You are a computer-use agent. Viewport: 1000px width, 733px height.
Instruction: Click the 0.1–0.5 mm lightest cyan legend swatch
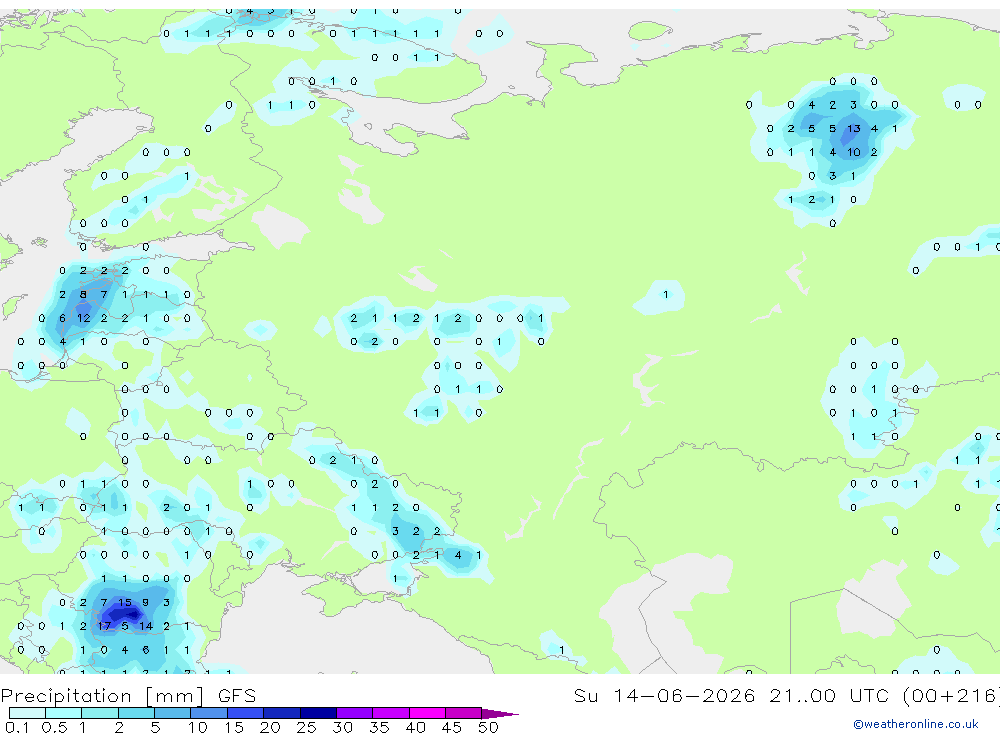point(27,713)
